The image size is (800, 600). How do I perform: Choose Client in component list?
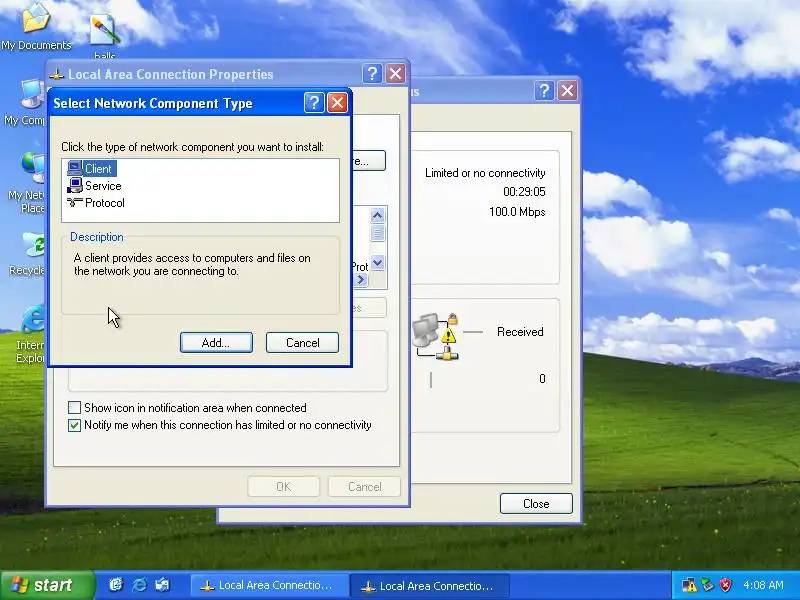pyautogui.click(x=98, y=169)
